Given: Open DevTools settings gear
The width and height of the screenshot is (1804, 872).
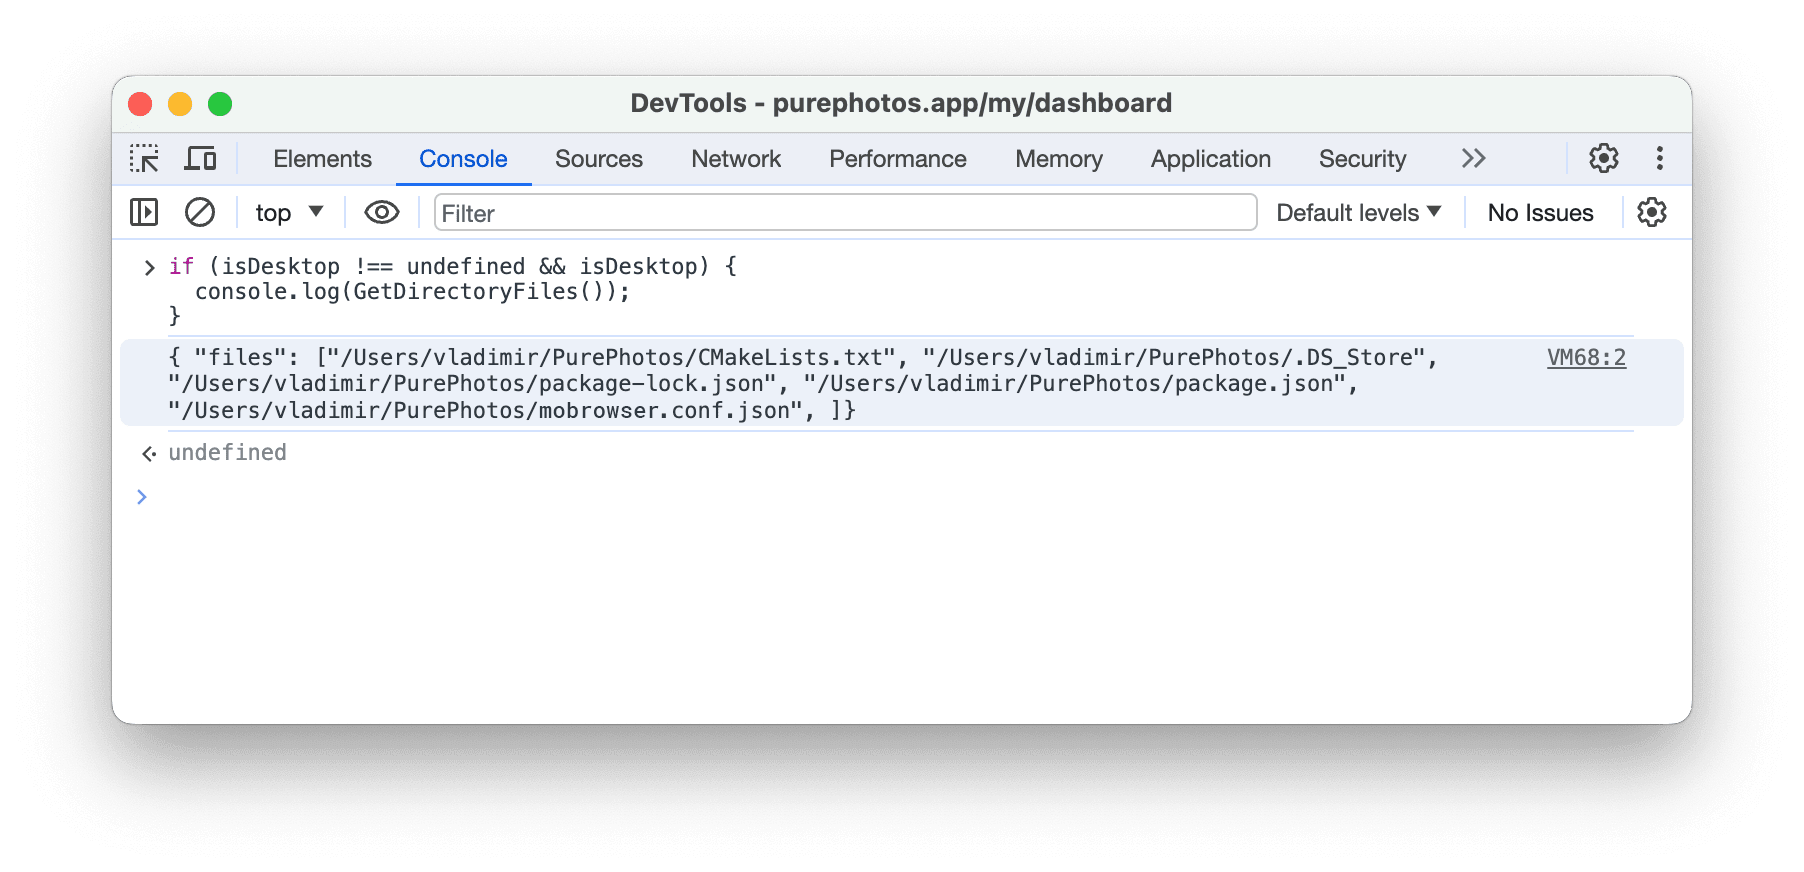Looking at the screenshot, I should click(1603, 158).
